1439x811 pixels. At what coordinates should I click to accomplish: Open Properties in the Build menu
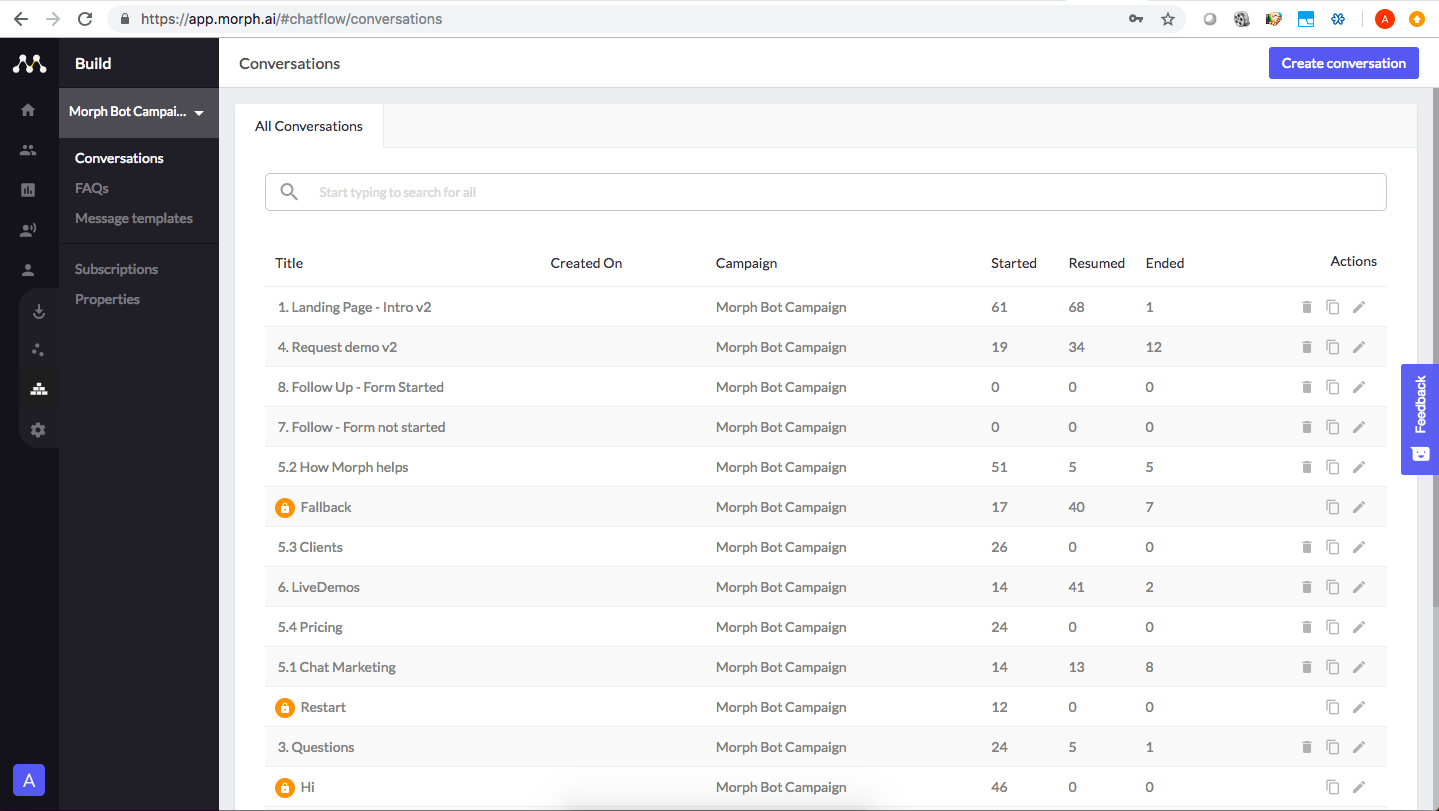pos(107,299)
